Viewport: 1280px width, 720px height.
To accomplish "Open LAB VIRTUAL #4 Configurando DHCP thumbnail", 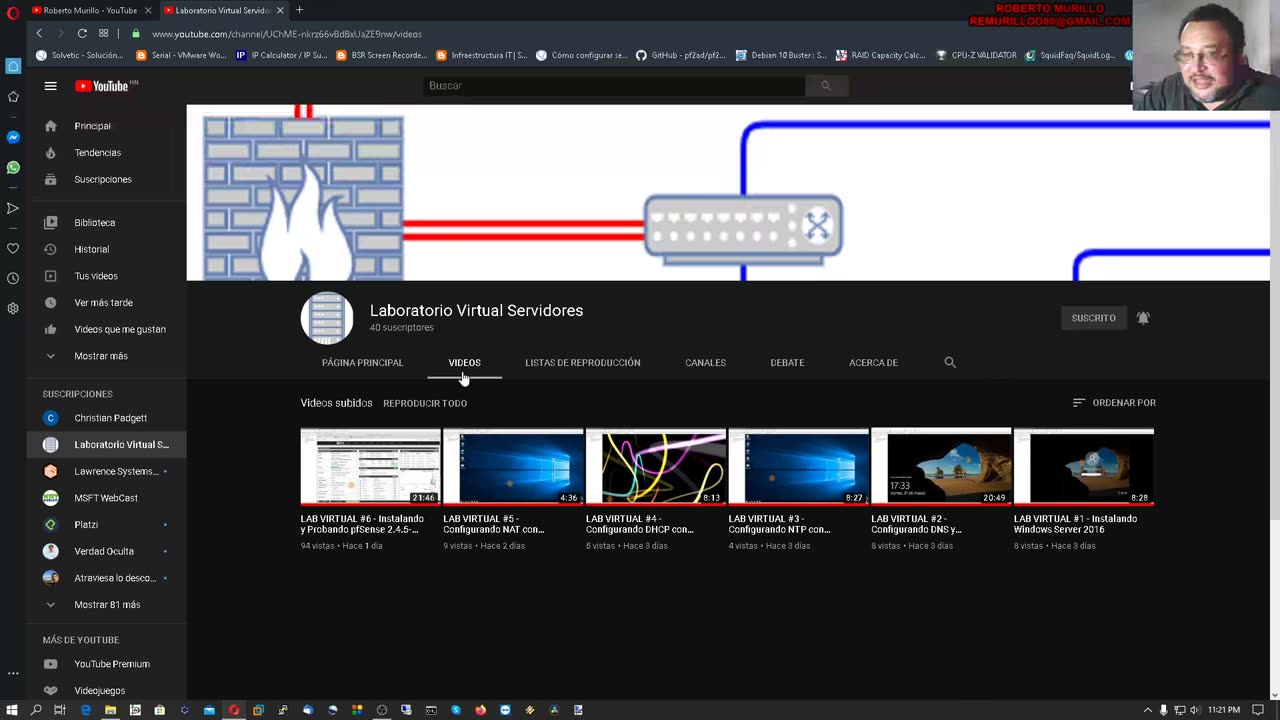I will [x=656, y=466].
